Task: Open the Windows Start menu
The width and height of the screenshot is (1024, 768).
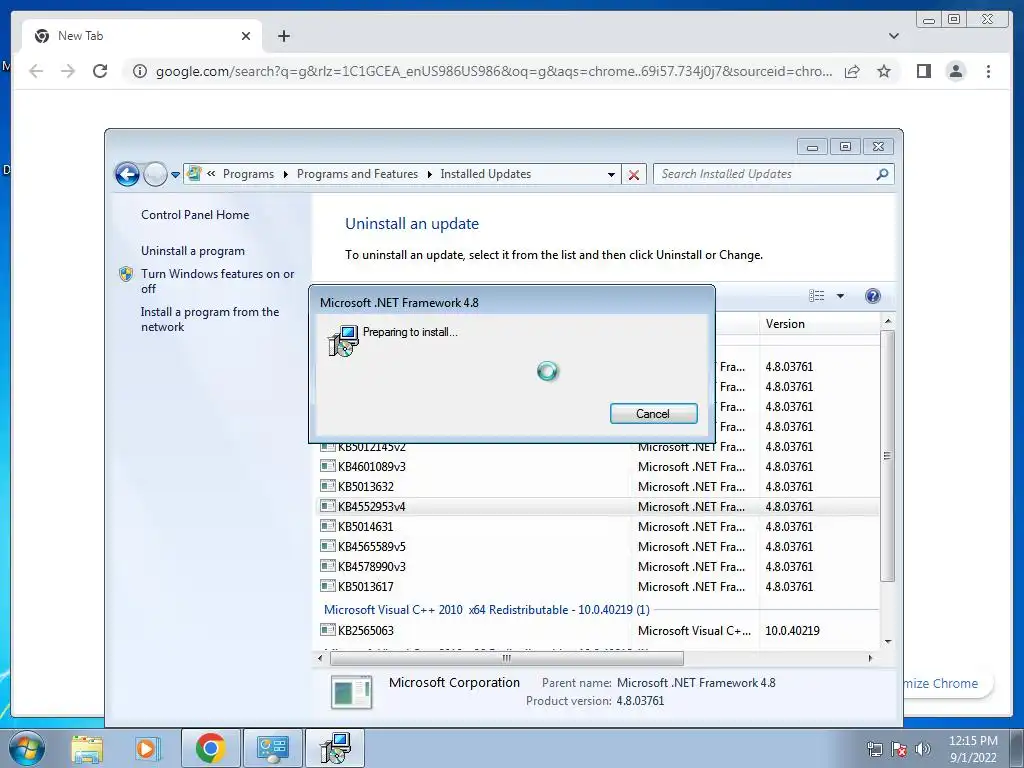Action: [27, 748]
